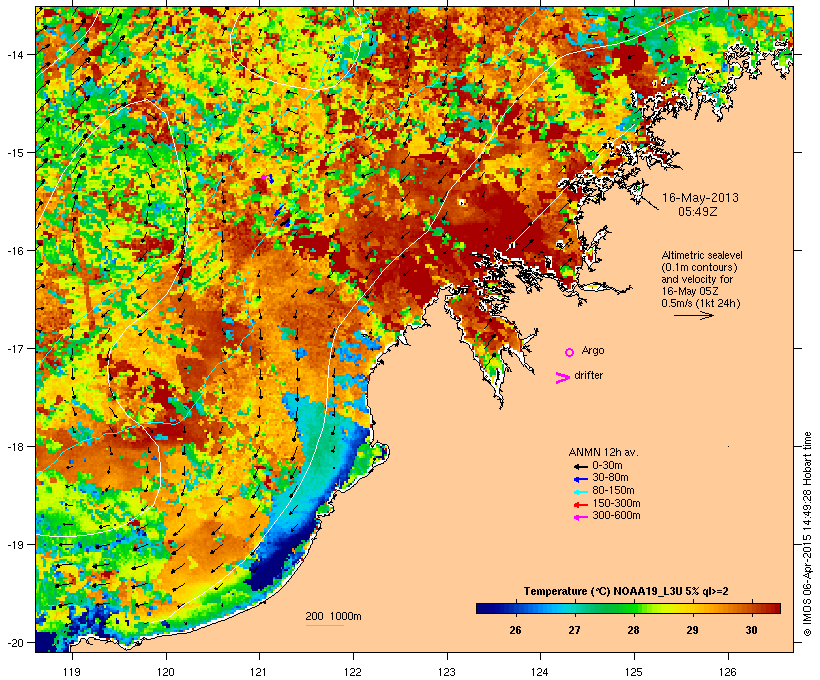Click the longitude label 123
Viewport: 820px width, 680px height.
[x=447, y=672]
